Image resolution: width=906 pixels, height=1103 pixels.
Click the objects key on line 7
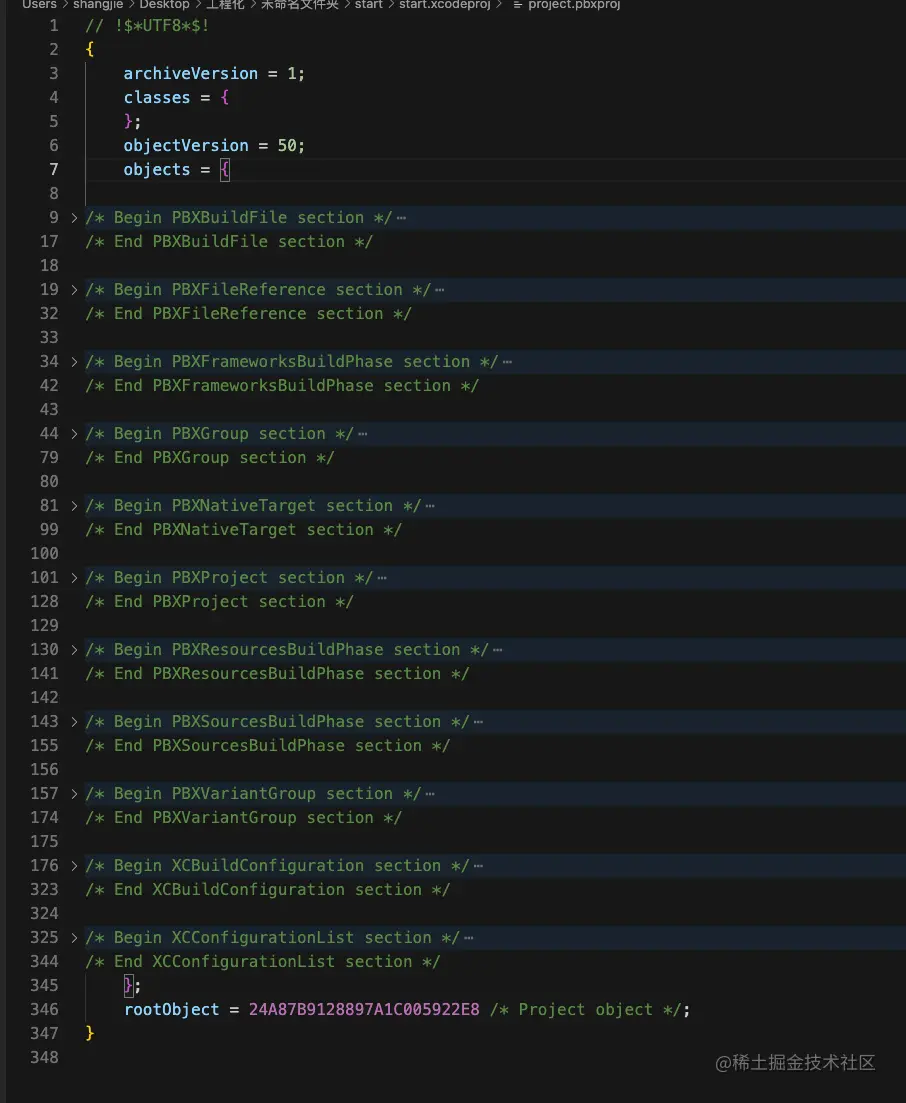[x=157, y=170]
